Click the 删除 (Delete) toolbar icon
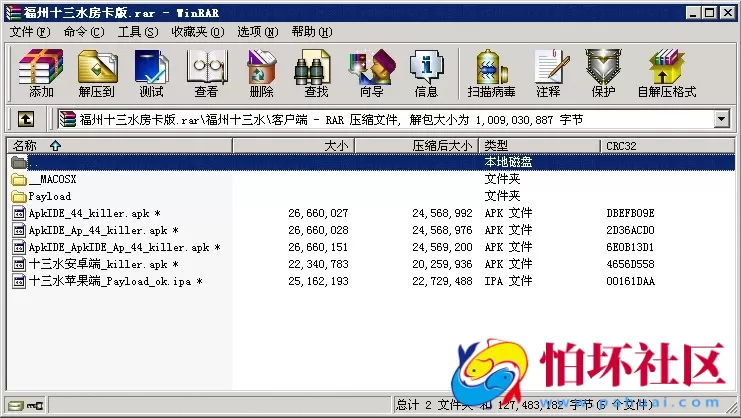741x418 pixels. (x=261, y=73)
